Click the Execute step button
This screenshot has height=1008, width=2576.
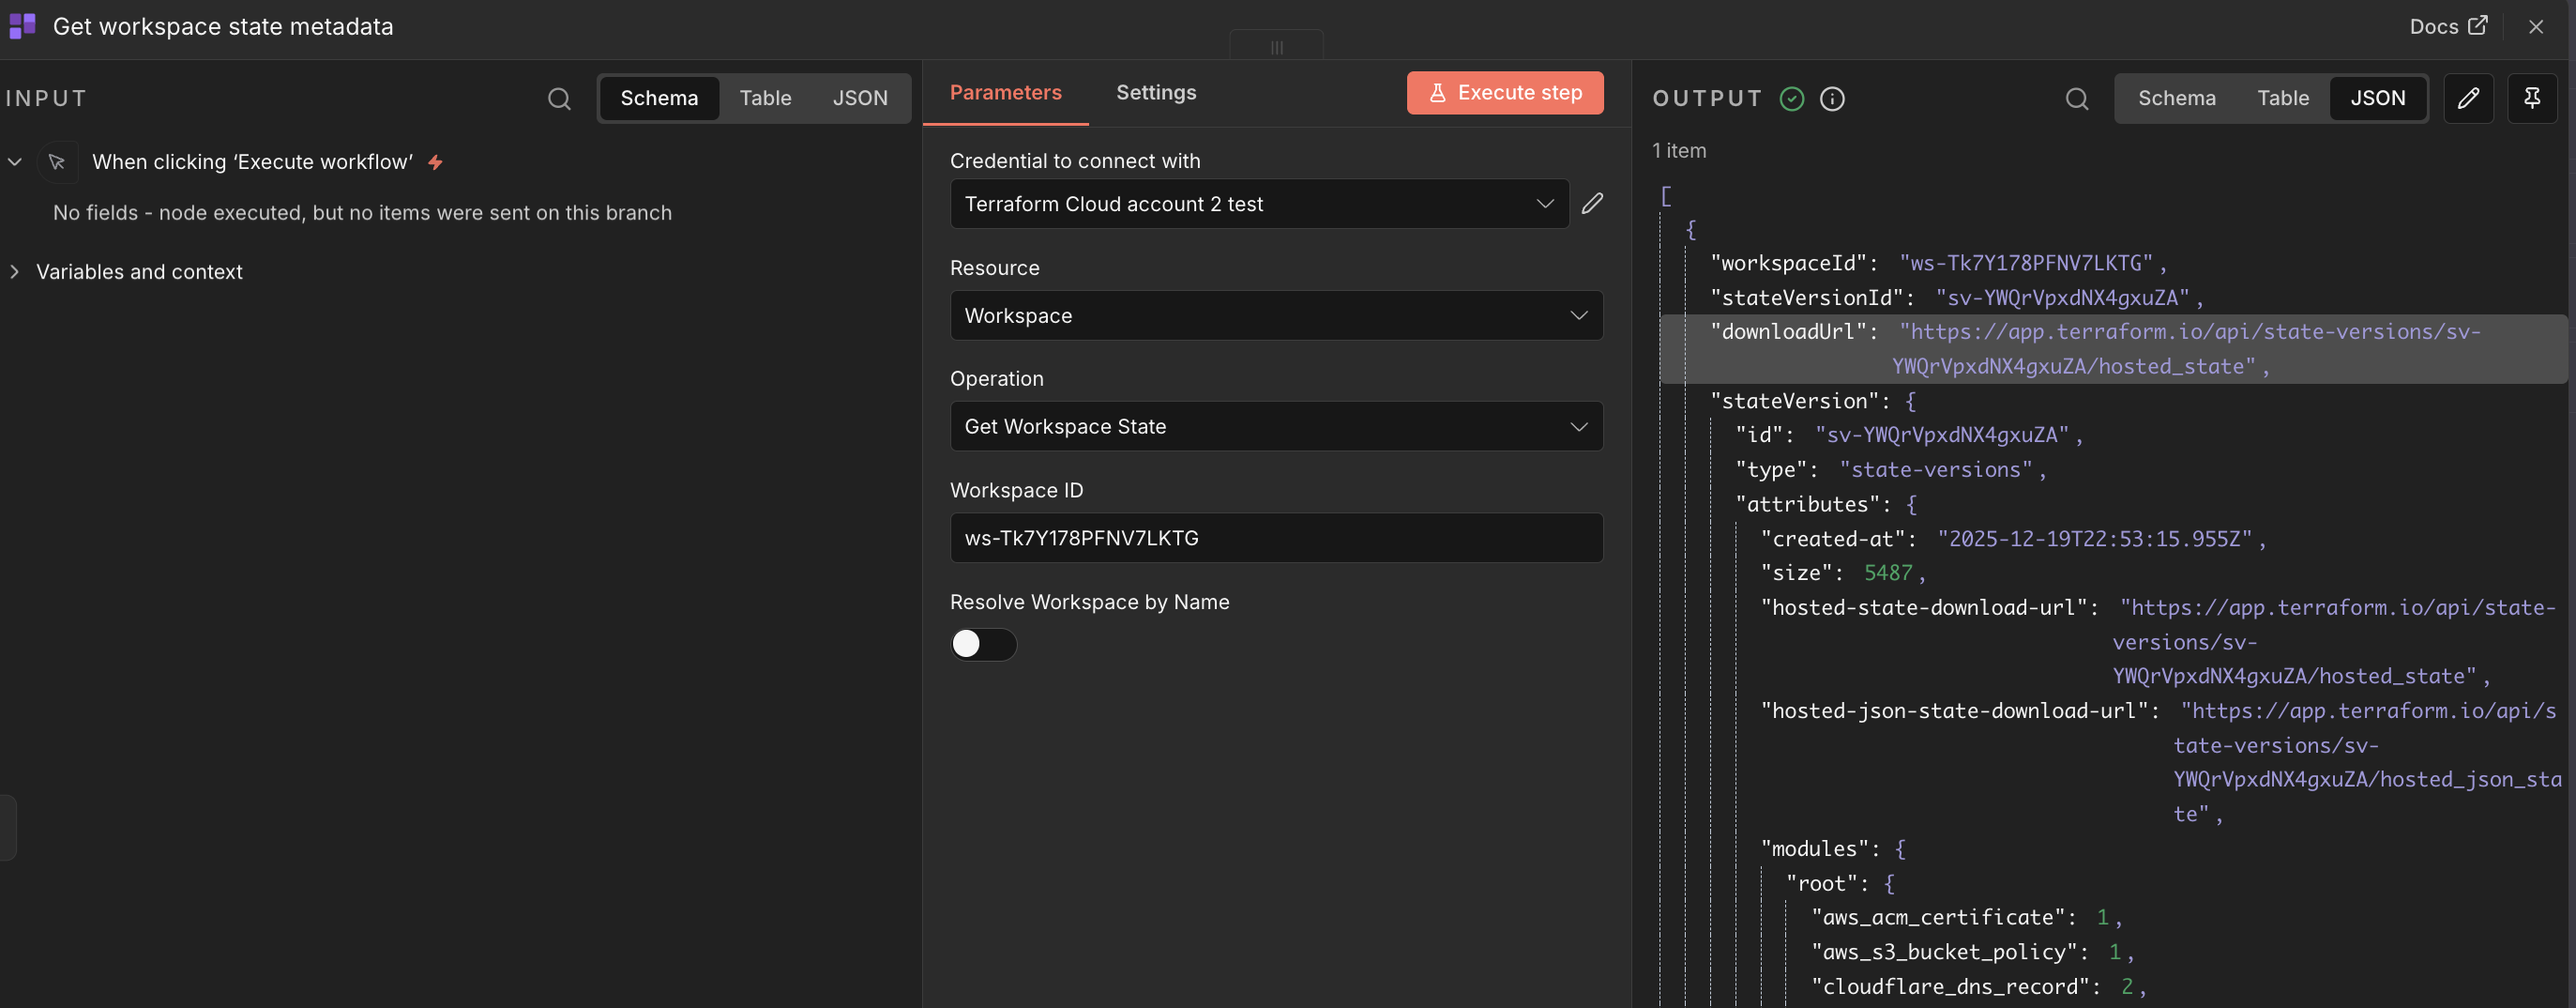1505,92
